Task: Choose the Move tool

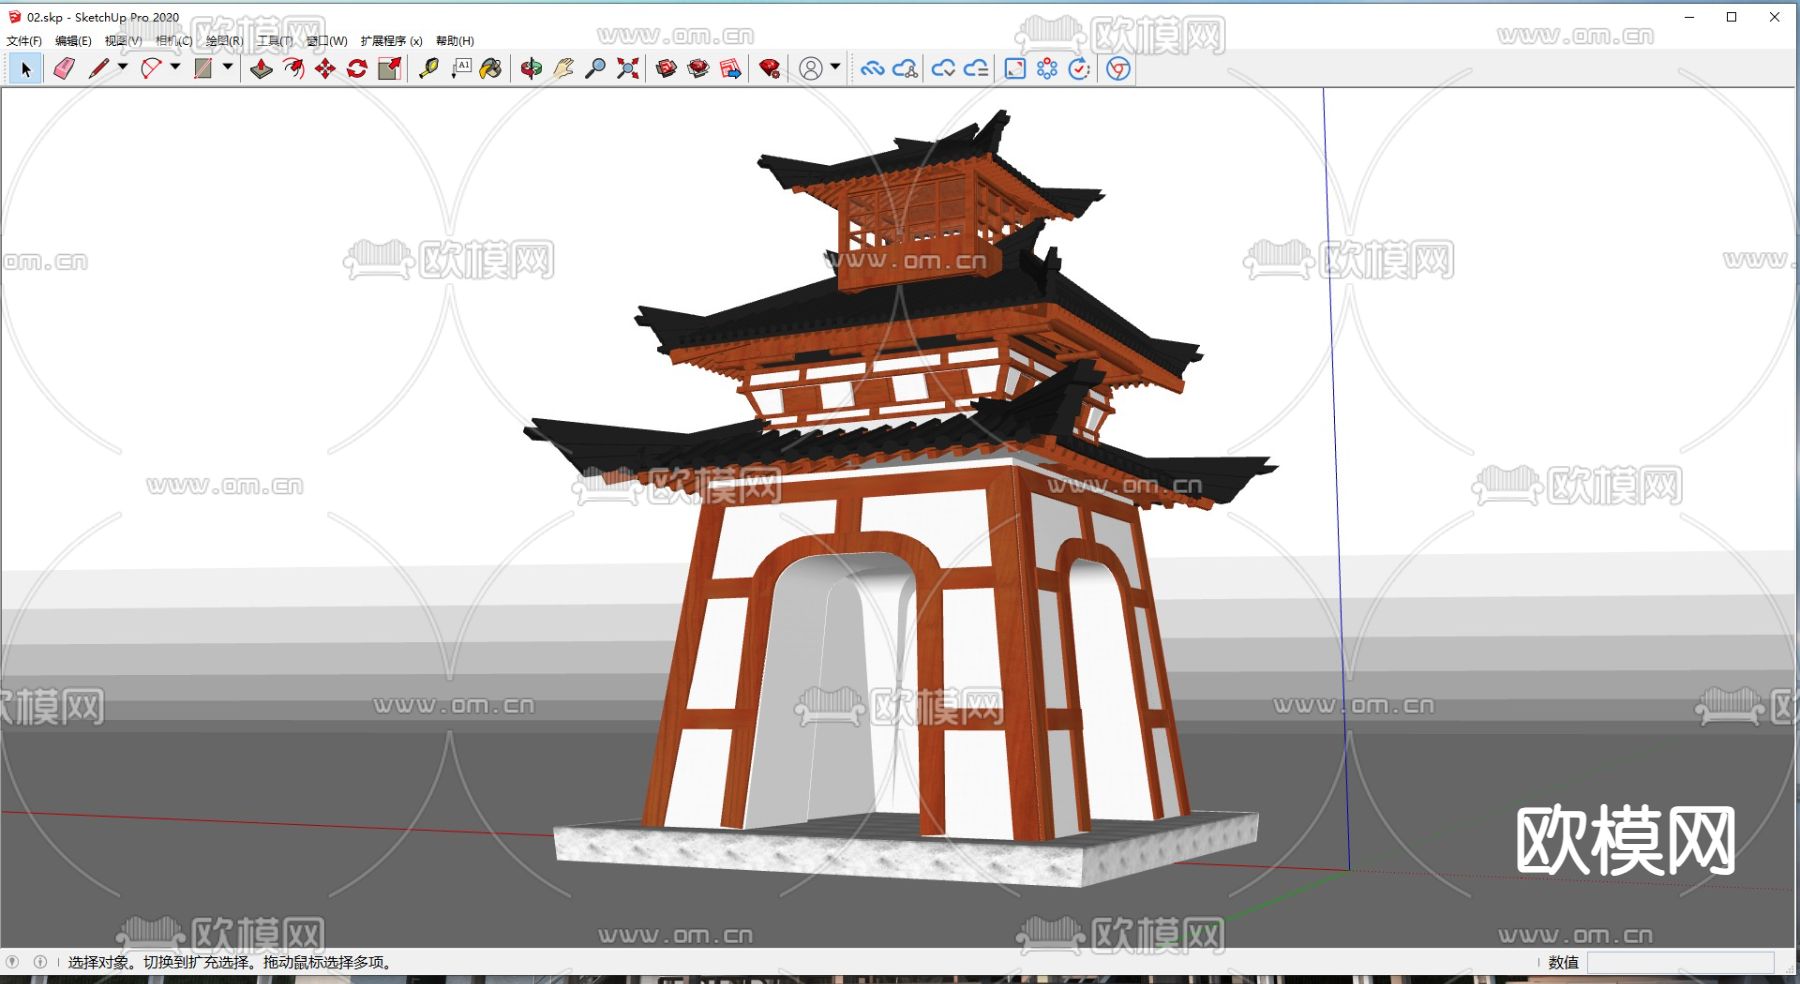Action: click(x=325, y=68)
